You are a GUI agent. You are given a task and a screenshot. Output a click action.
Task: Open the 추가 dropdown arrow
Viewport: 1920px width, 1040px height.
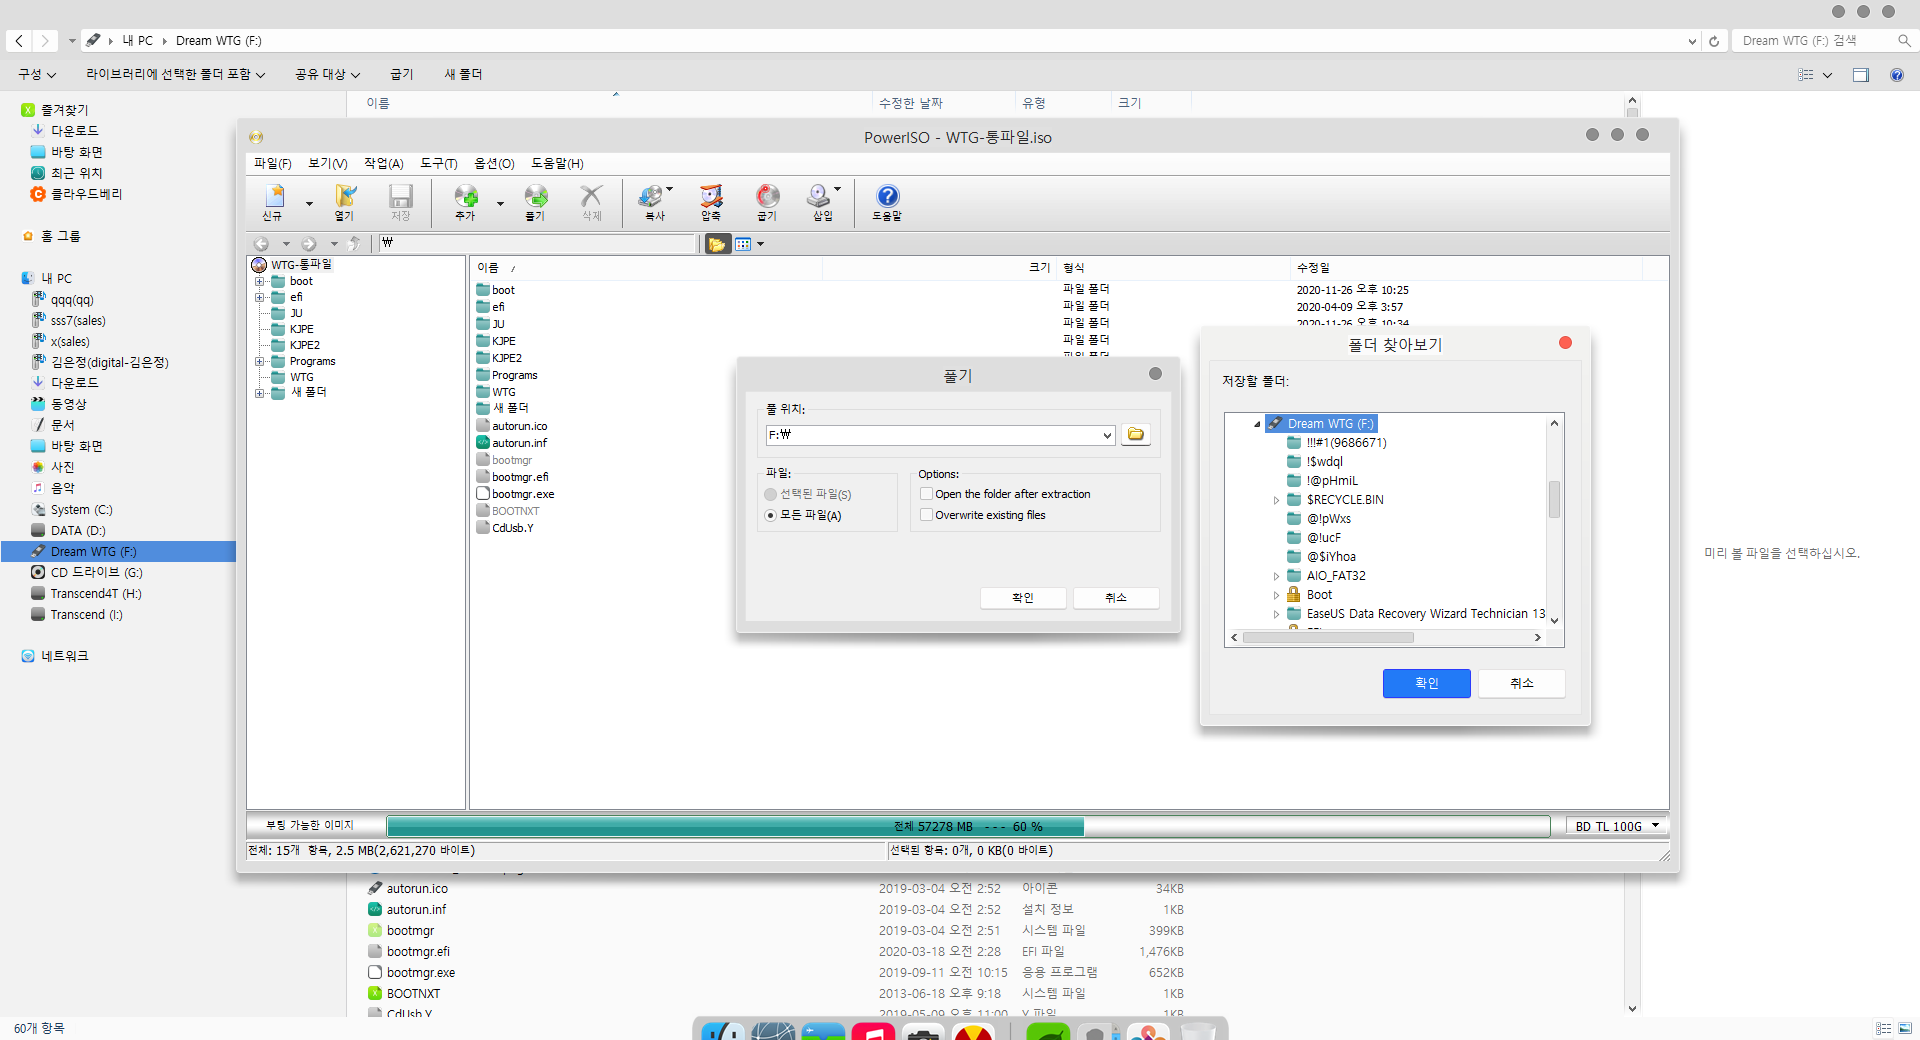[500, 203]
